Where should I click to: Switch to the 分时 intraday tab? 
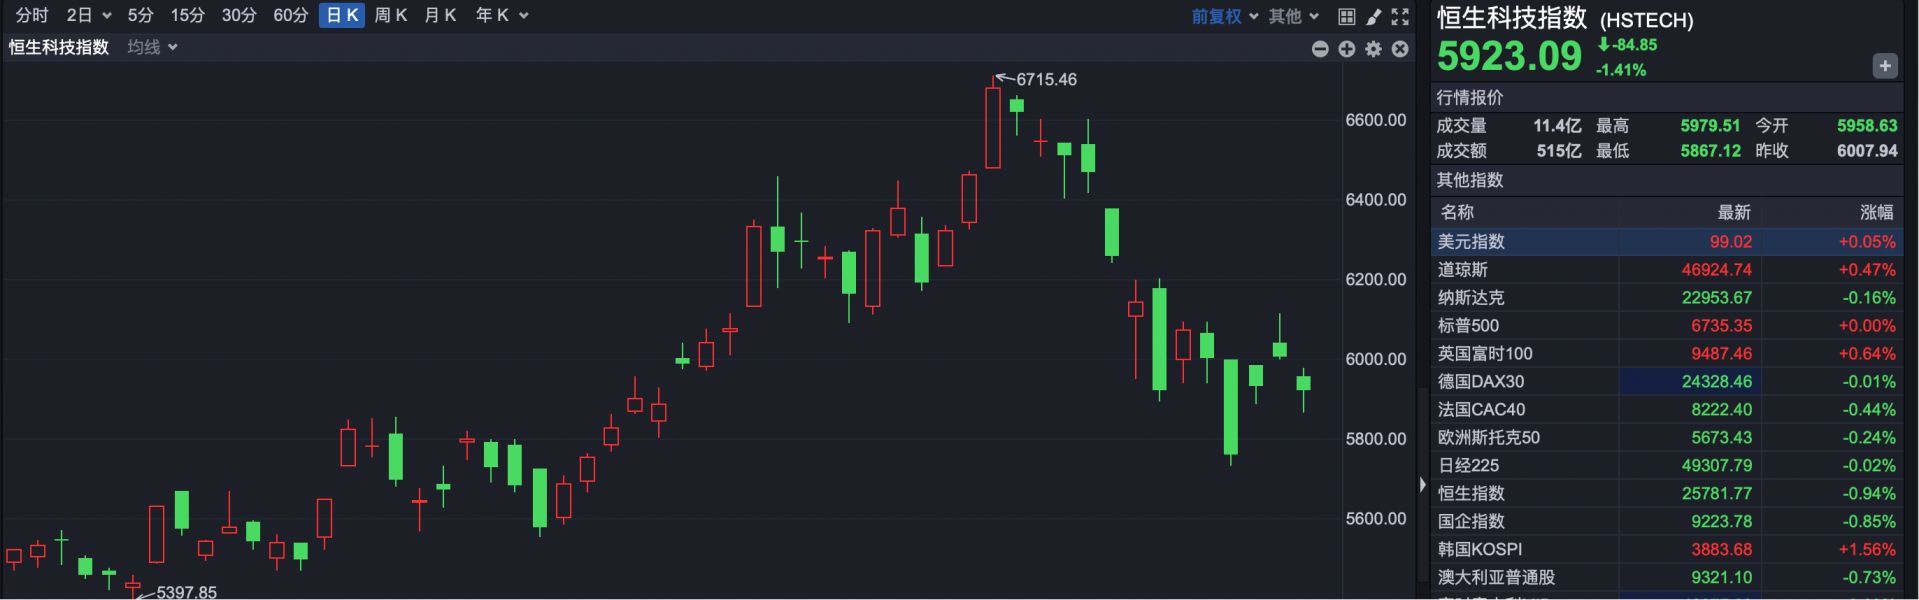(x=32, y=15)
